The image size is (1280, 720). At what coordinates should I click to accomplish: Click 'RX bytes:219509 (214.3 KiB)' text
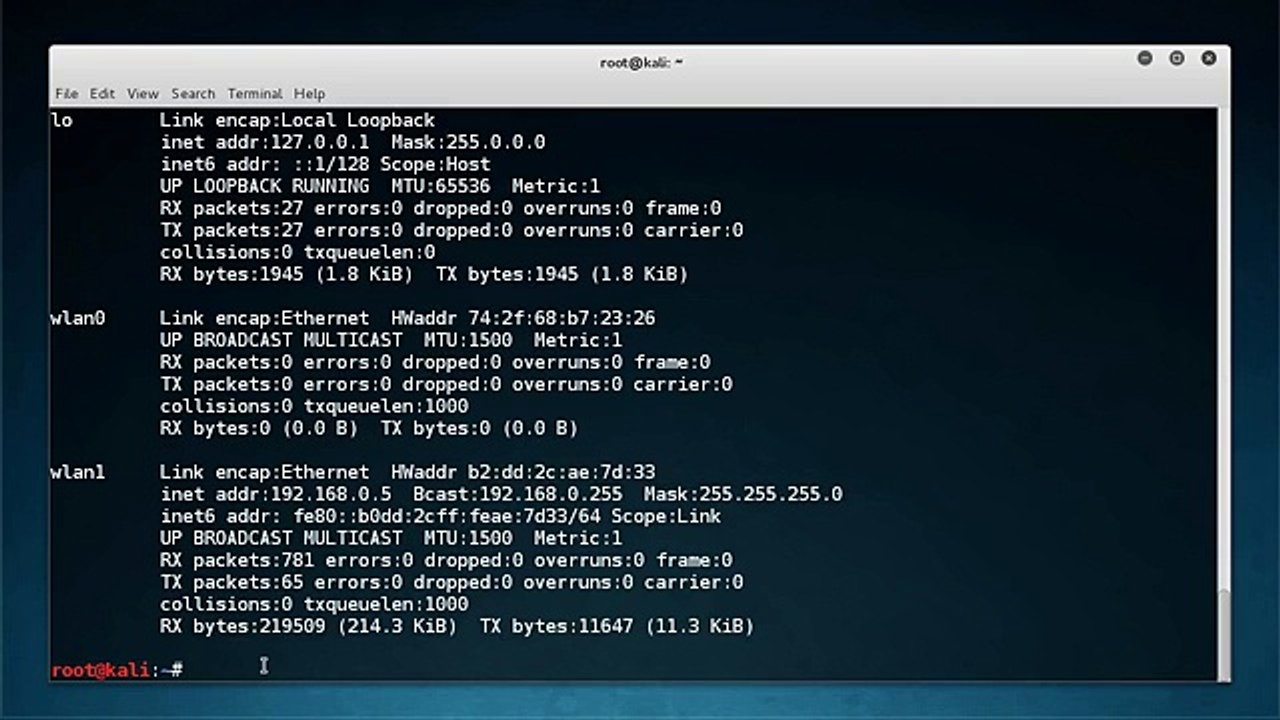click(308, 626)
